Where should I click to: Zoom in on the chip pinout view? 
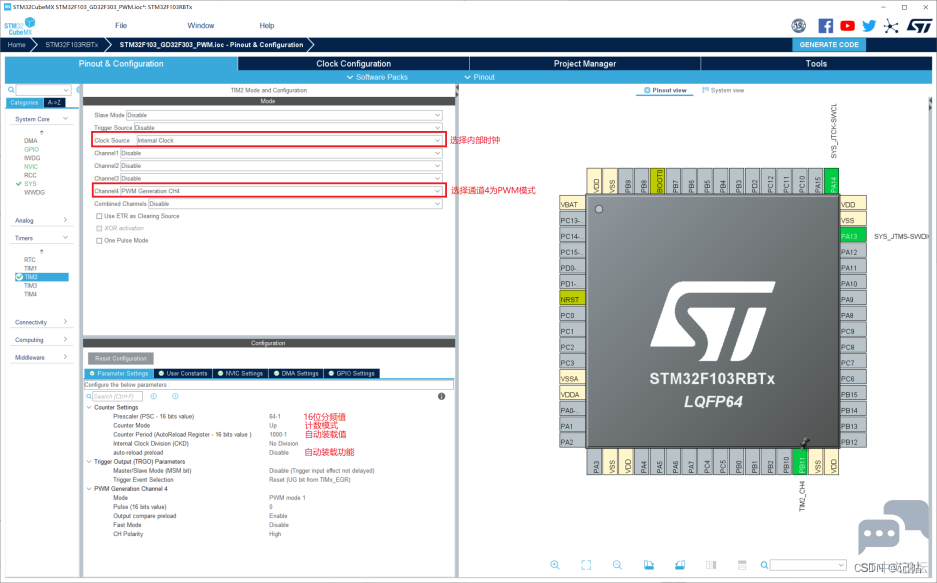555,565
